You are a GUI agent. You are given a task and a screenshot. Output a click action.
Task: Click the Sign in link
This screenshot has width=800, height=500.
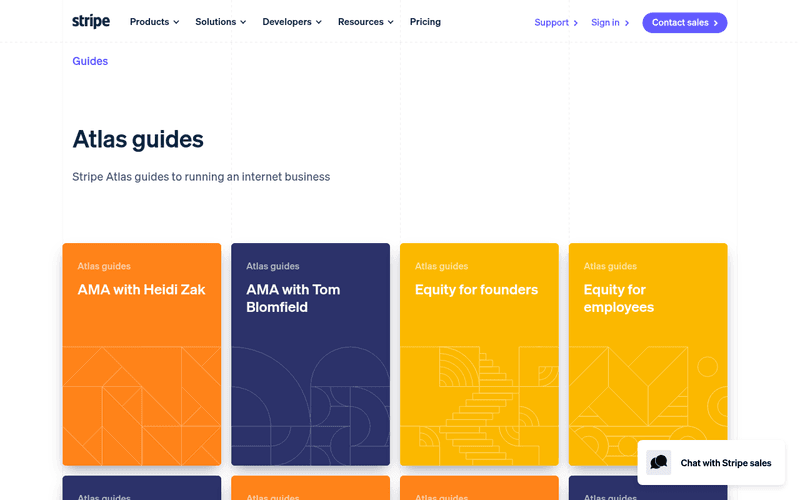tap(610, 22)
